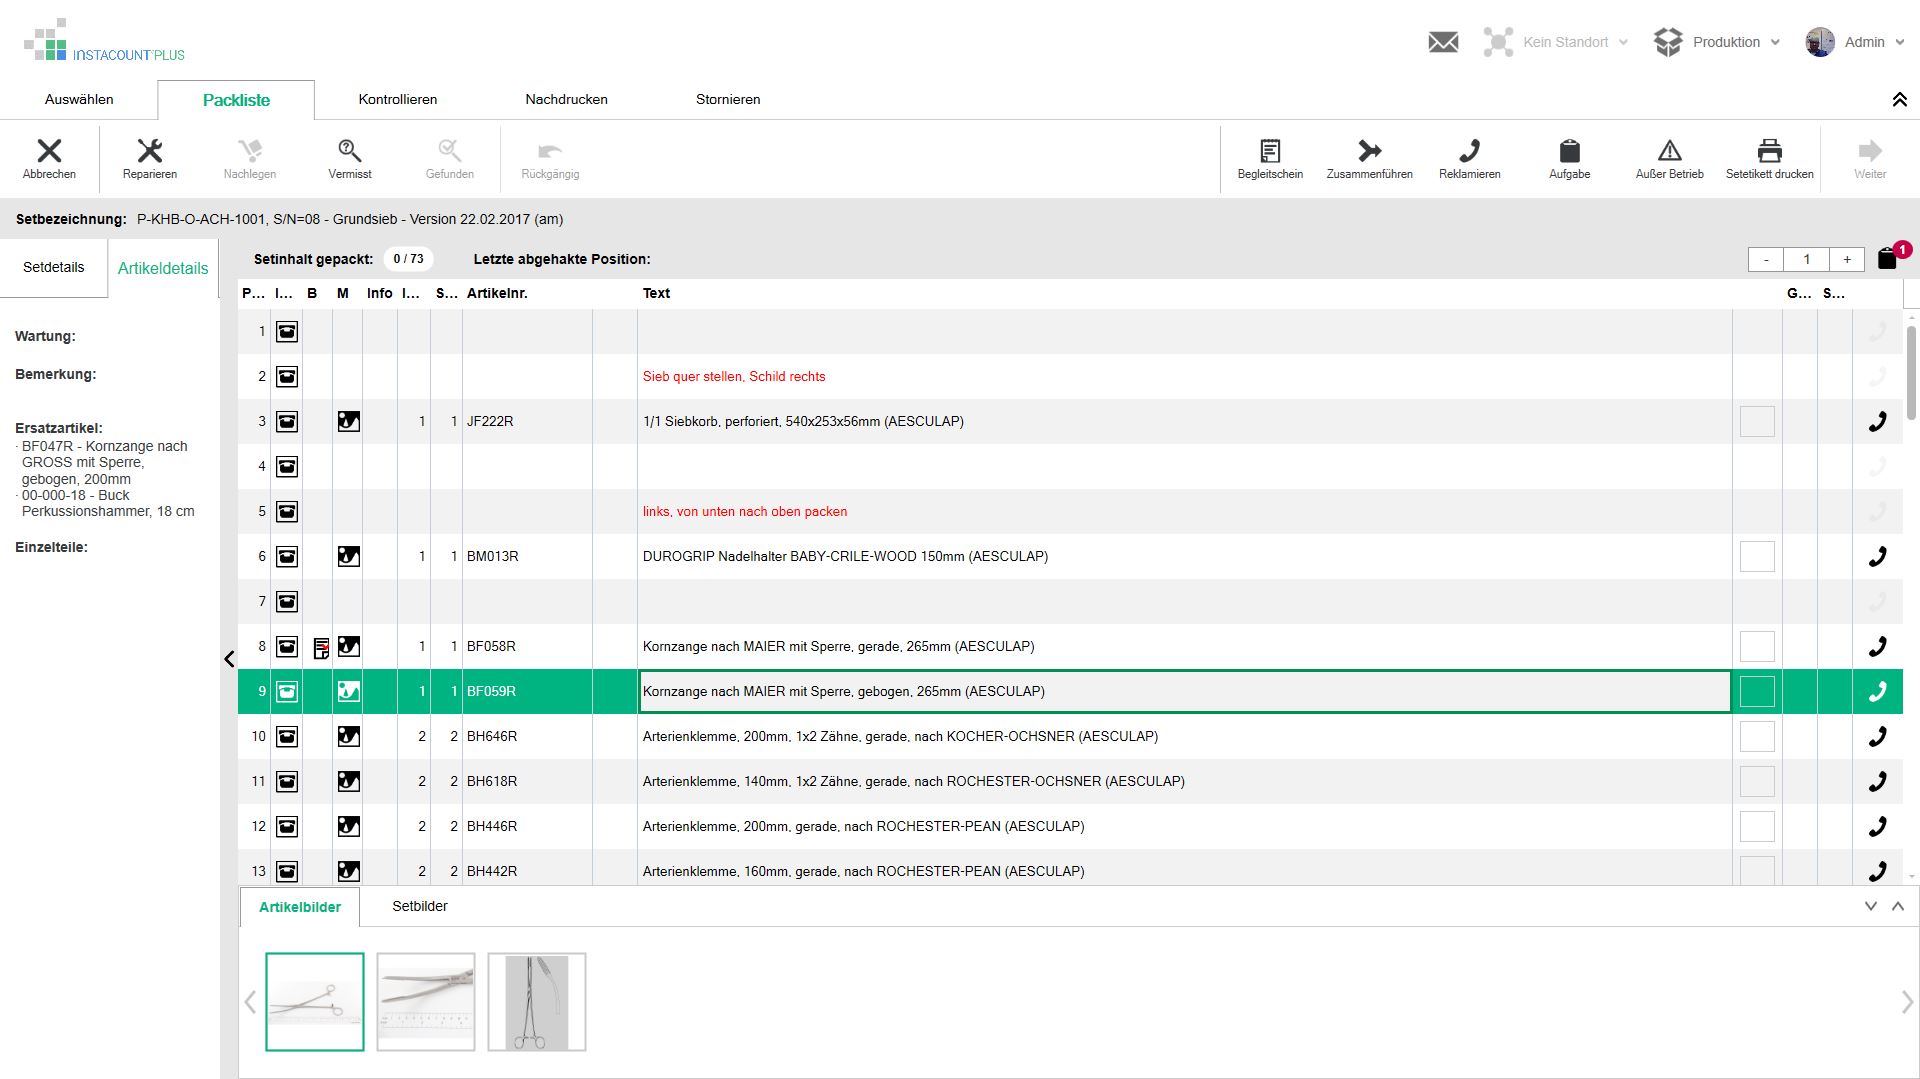The height and width of the screenshot is (1079, 1920).
Task: Click the Setetikett drucken printer icon
Action: tap(1769, 152)
